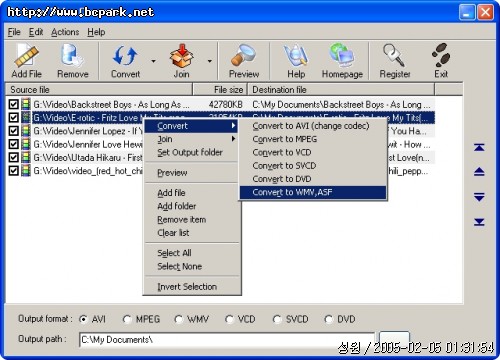Image resolution: width=500 pixels, height=360 pixels.
Task: Click the Source file column header
Action: pos(99,90)
